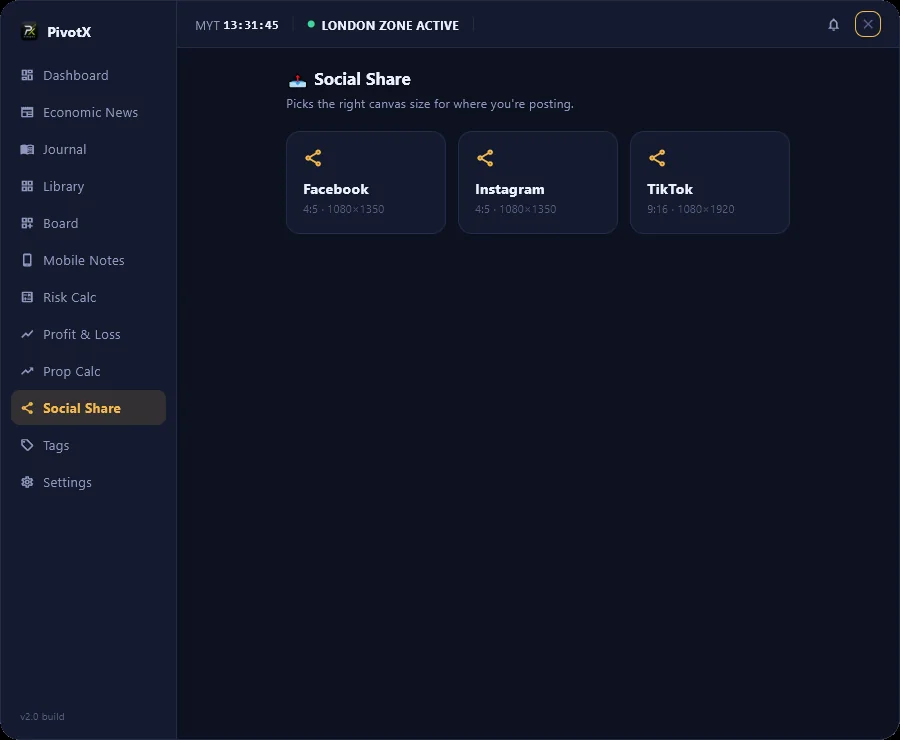Image resolution: width=900 pixels, height=740 pixels.
Task: Click the Social Share page heading
Action: point(362,79)
